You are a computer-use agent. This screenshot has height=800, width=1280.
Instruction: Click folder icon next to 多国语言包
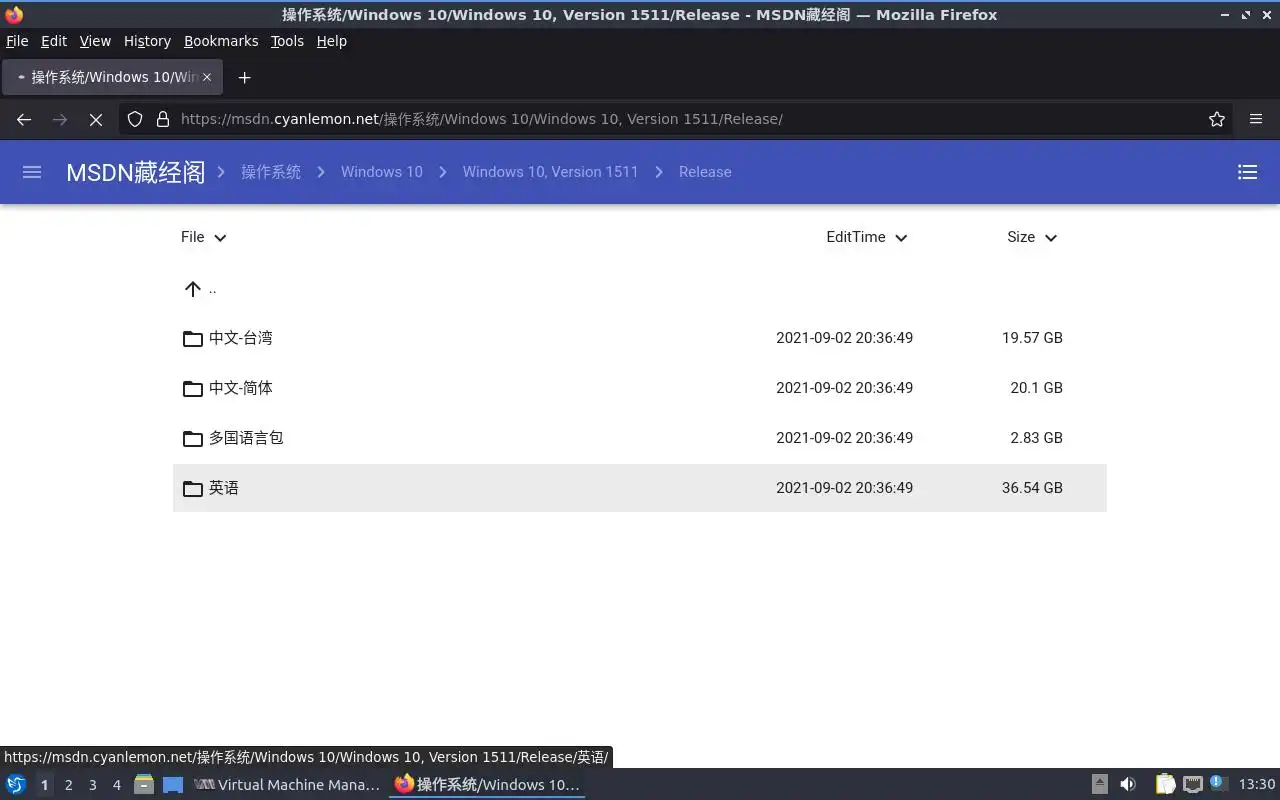(x=193, y=438)
